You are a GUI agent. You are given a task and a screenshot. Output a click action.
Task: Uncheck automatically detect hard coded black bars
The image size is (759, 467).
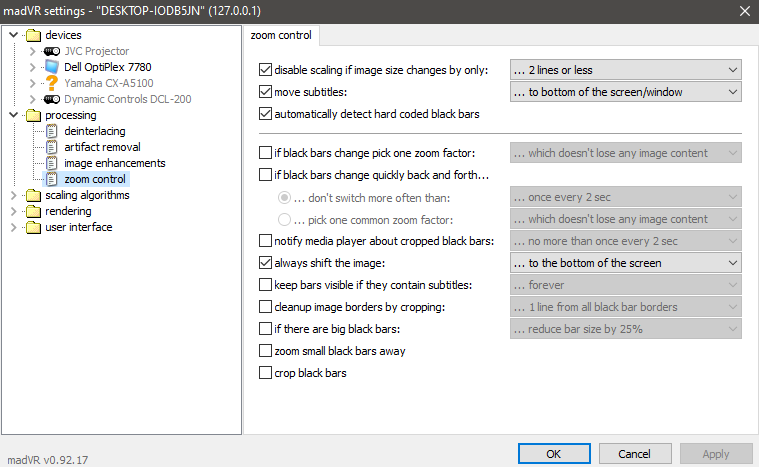click(x=265, y=114)
